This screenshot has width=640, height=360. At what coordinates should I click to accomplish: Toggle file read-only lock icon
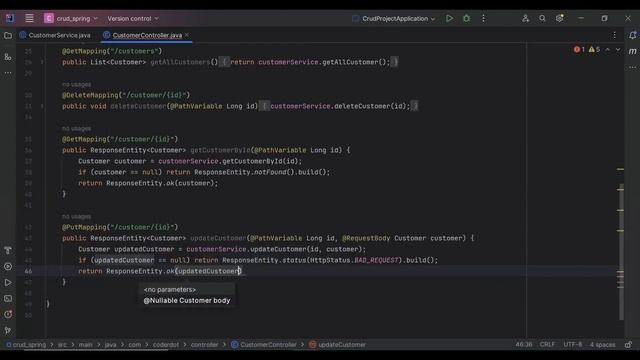point(628,344)
